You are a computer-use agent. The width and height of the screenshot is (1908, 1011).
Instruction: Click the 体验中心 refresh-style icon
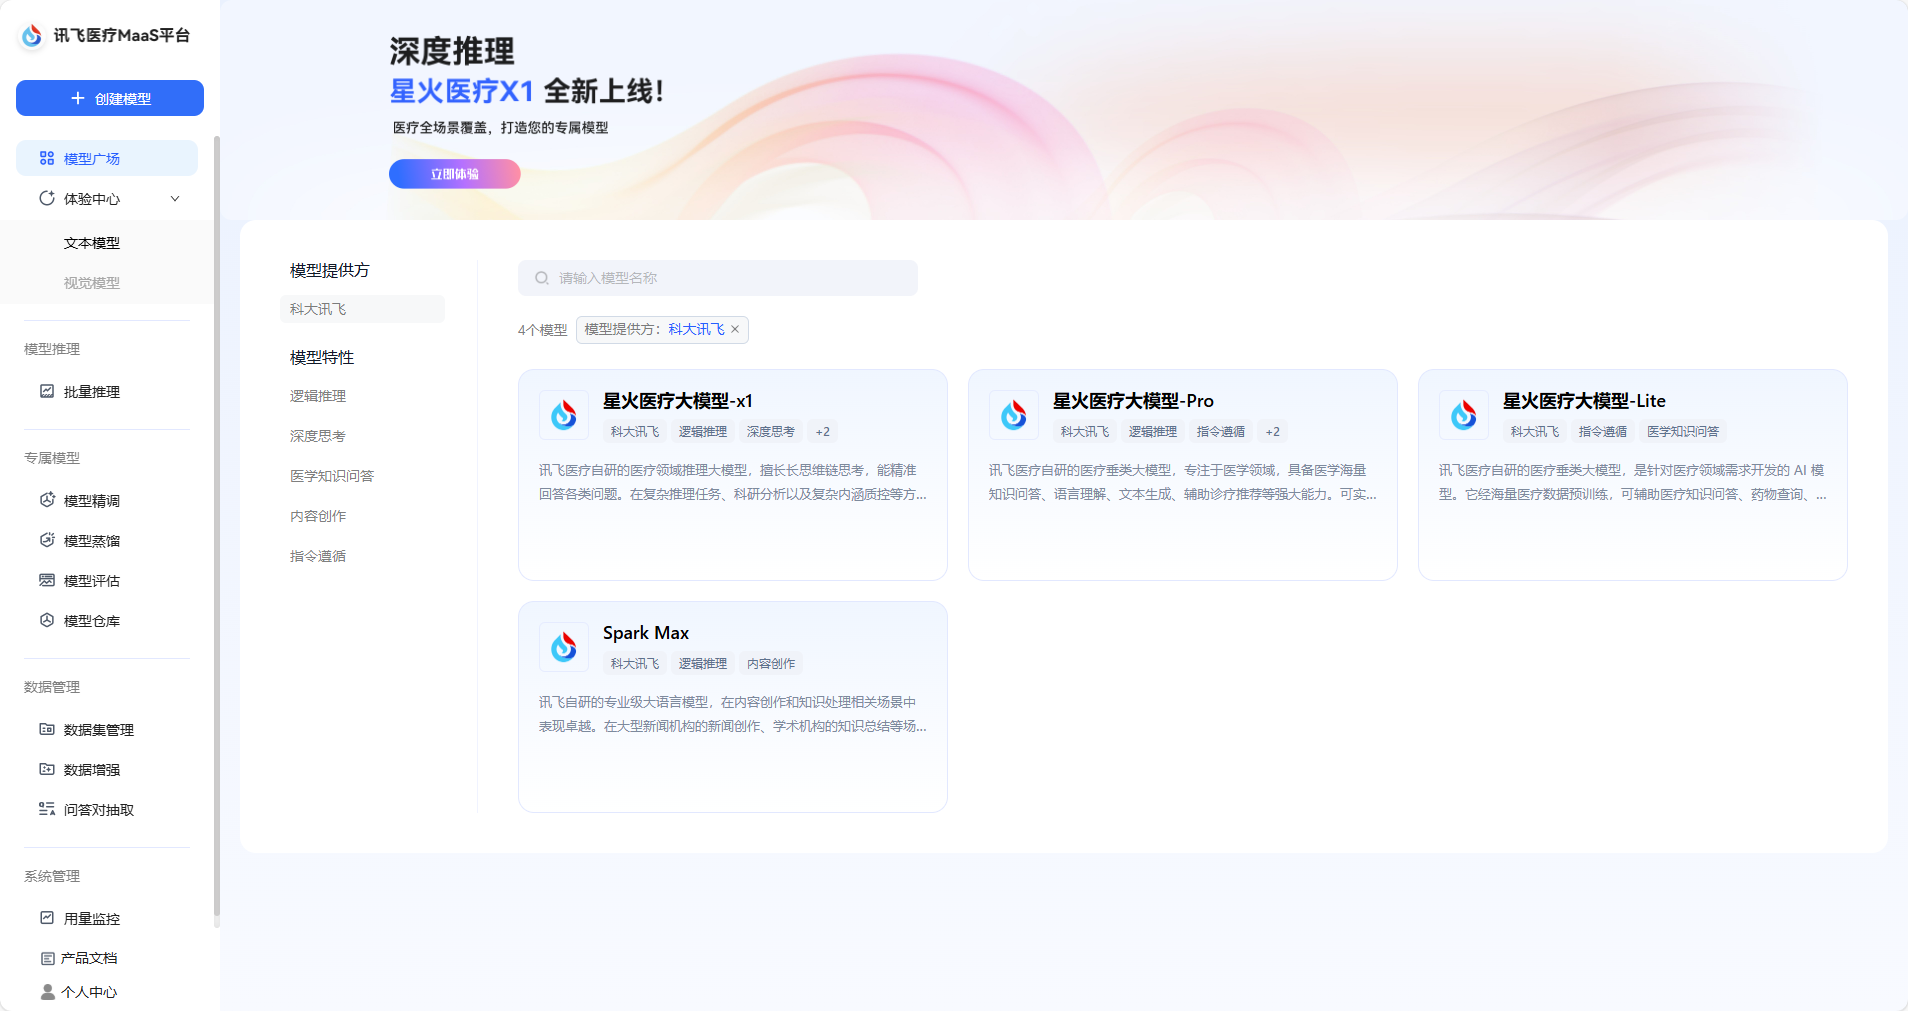(47, 198)
